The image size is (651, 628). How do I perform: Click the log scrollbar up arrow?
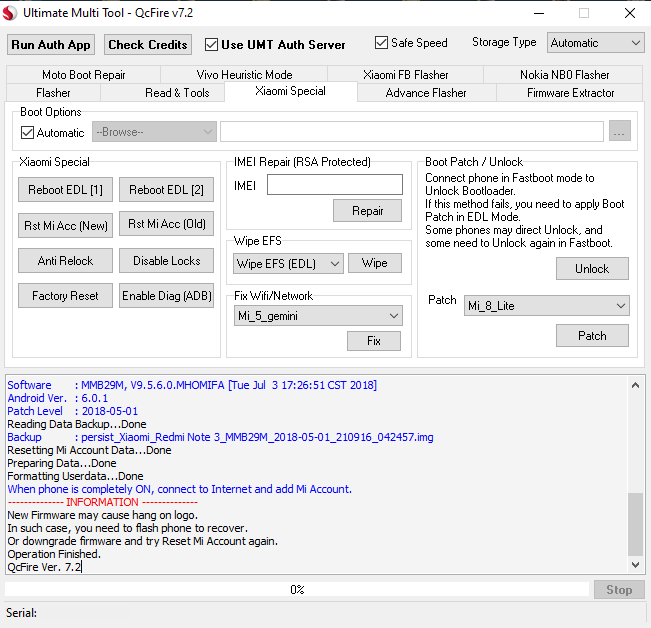click(635, 385)
